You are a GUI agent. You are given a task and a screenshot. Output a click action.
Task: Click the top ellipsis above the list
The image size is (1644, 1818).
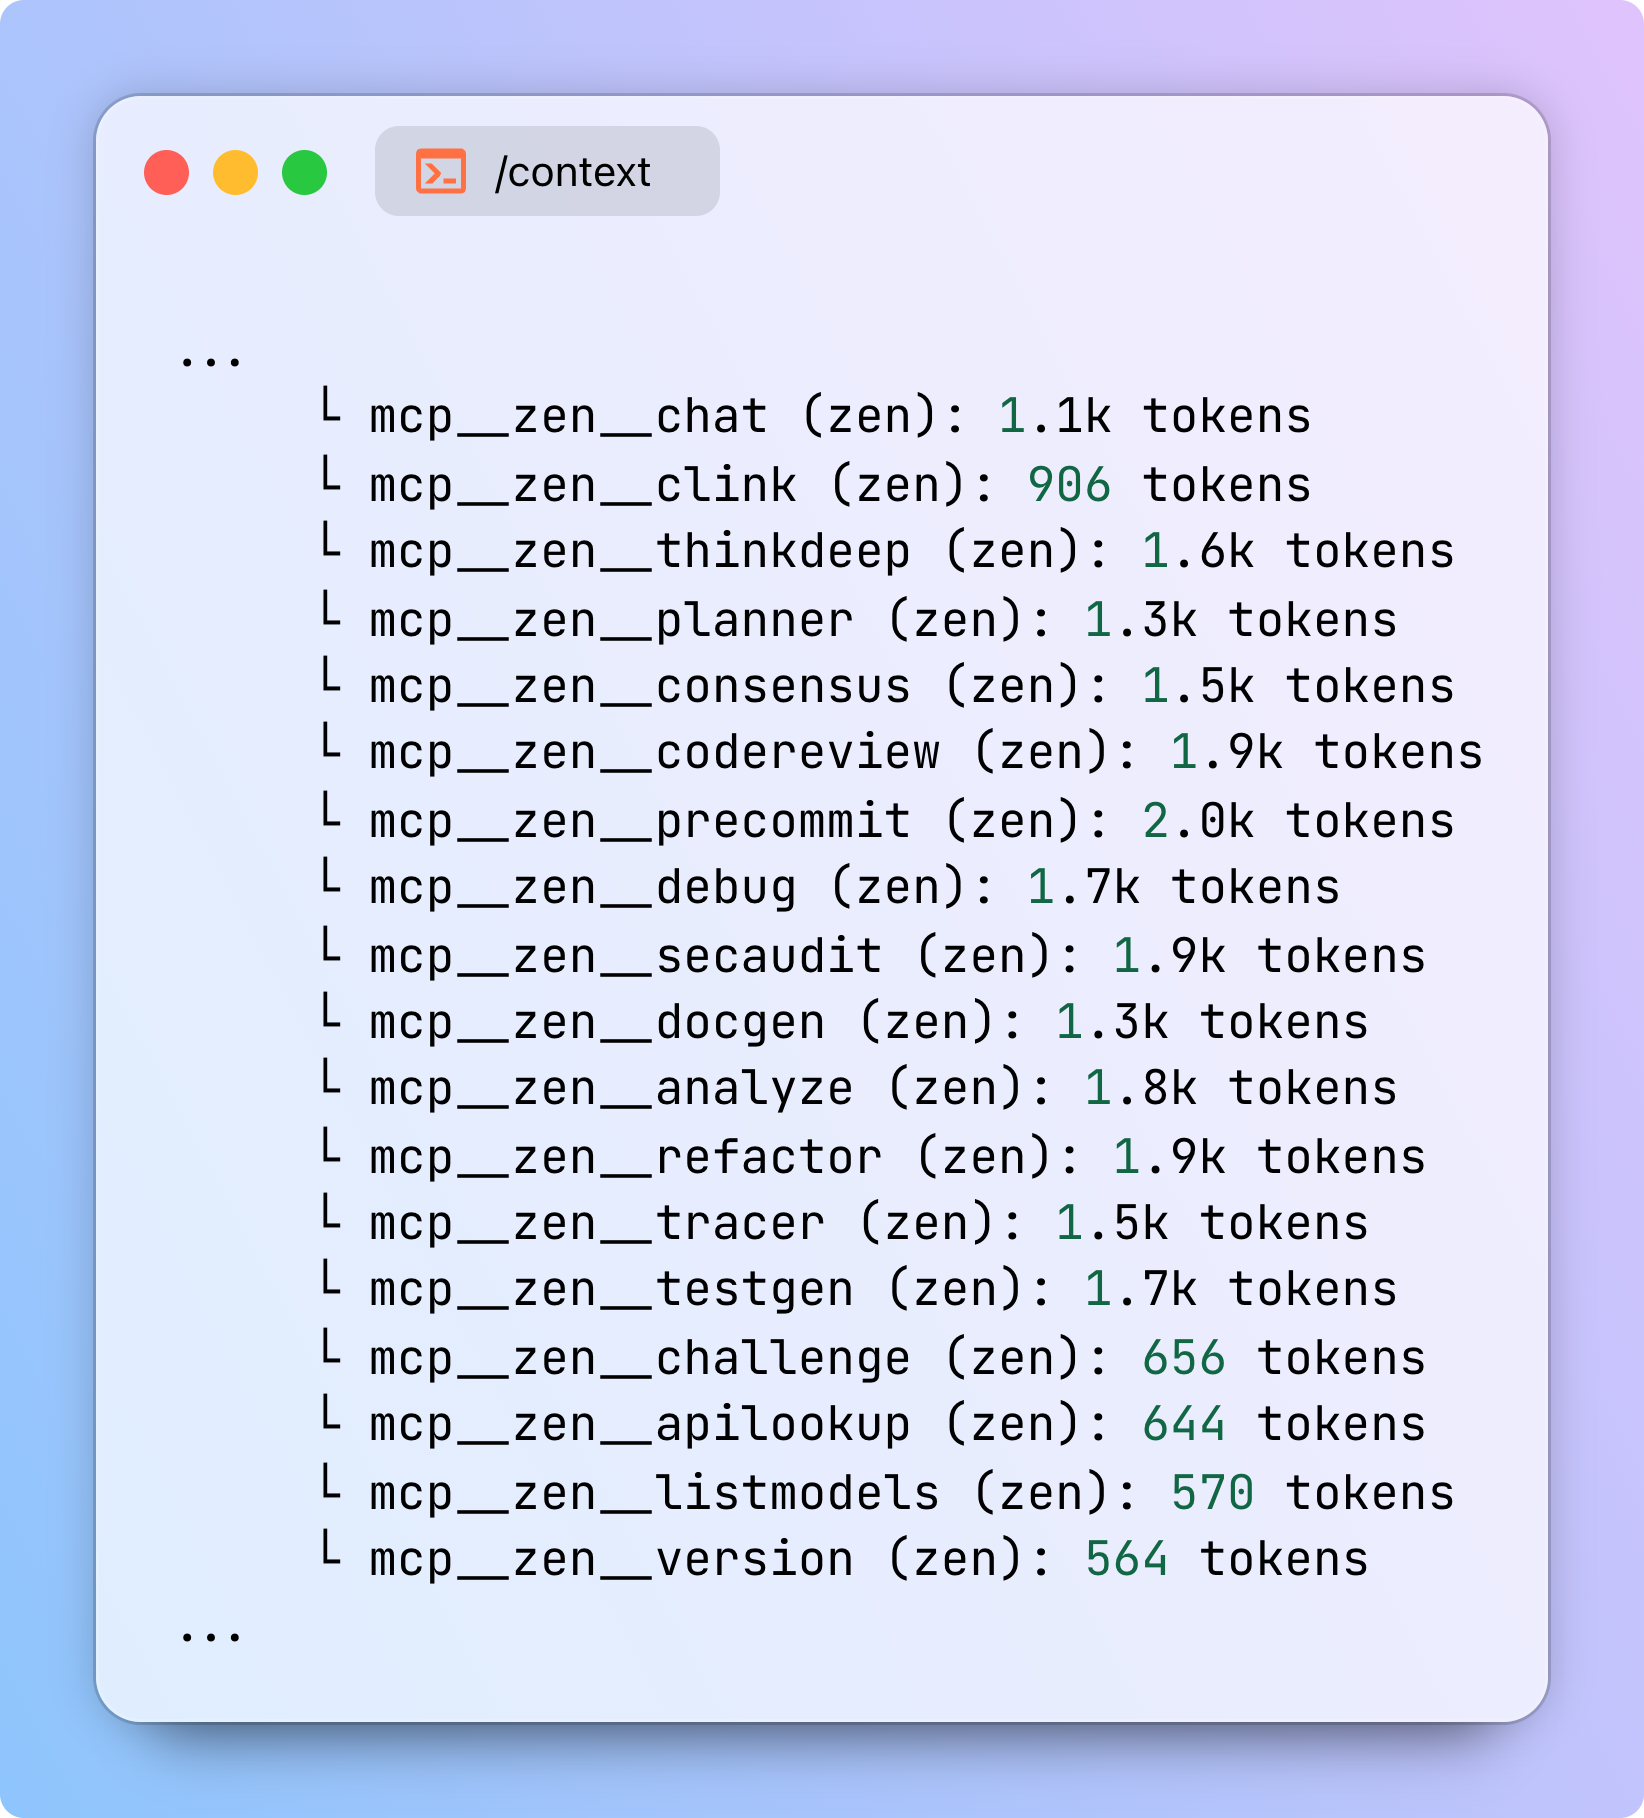(x=210, y=362)
